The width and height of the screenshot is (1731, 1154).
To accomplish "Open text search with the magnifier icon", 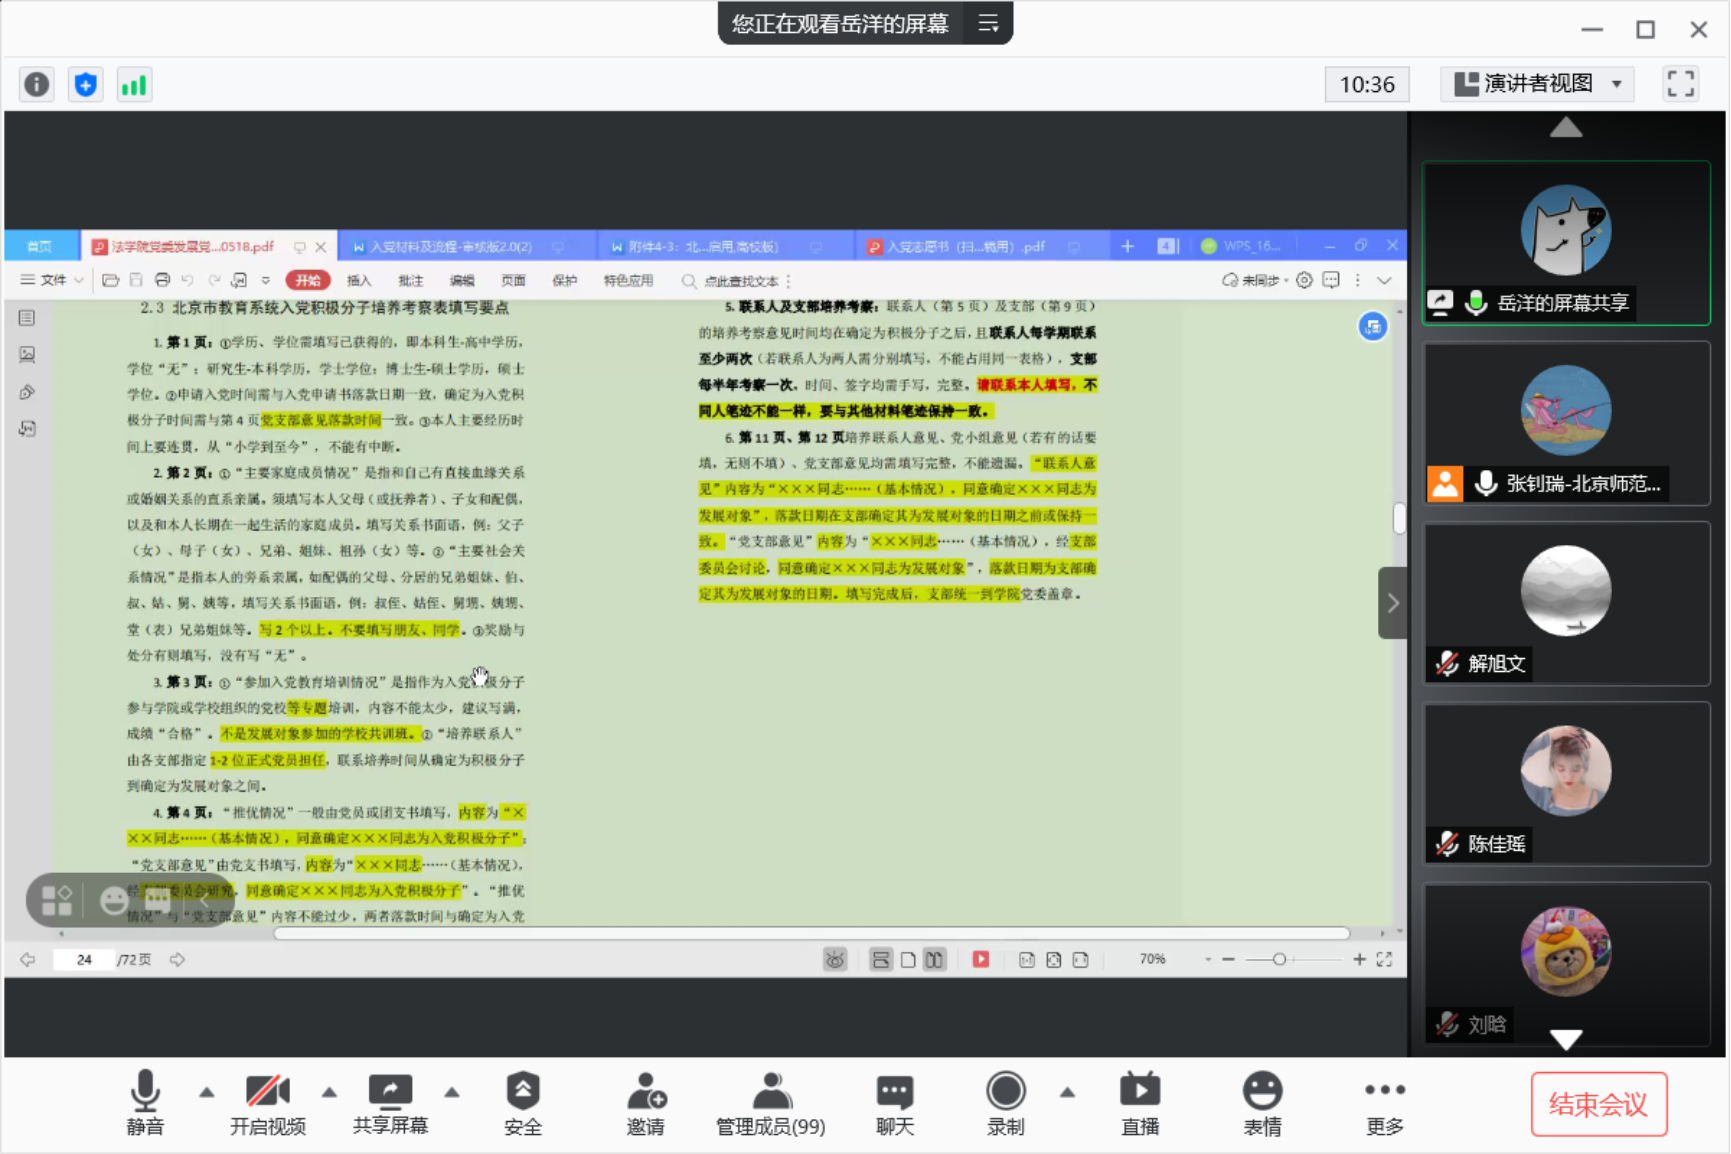I will (687, 281).
